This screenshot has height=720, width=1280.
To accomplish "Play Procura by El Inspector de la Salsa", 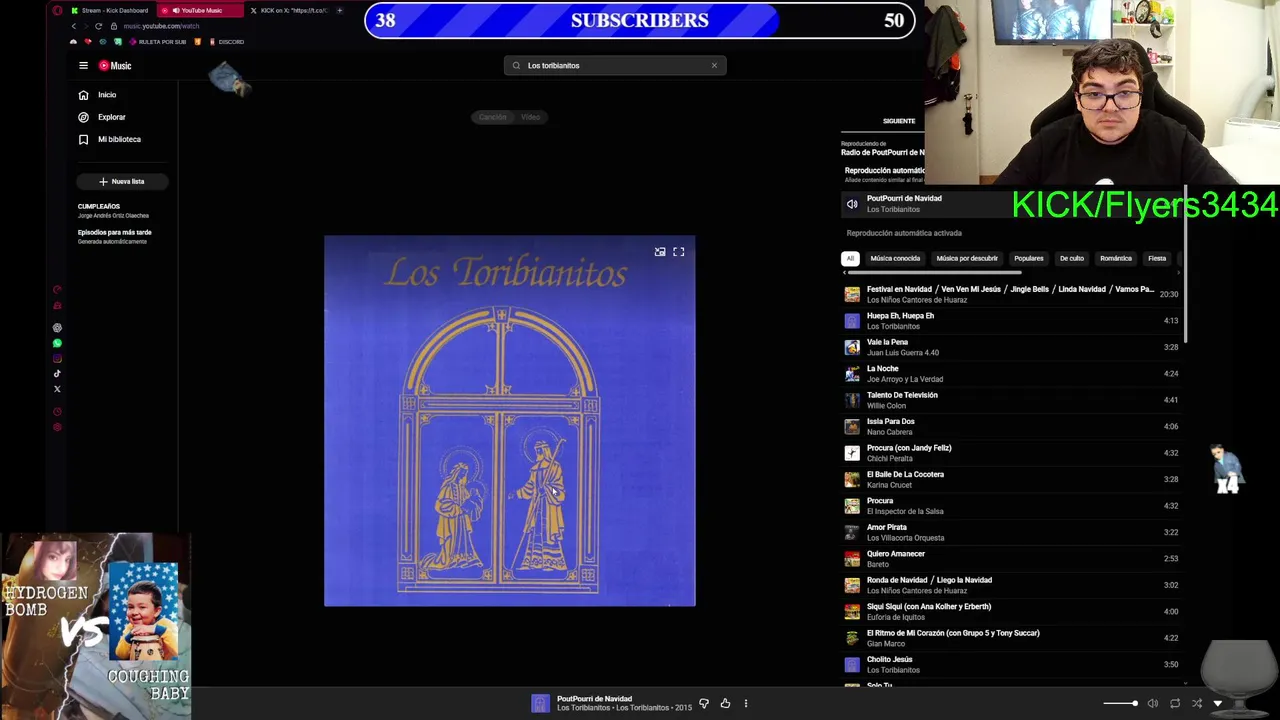I will click(1010, 506).
